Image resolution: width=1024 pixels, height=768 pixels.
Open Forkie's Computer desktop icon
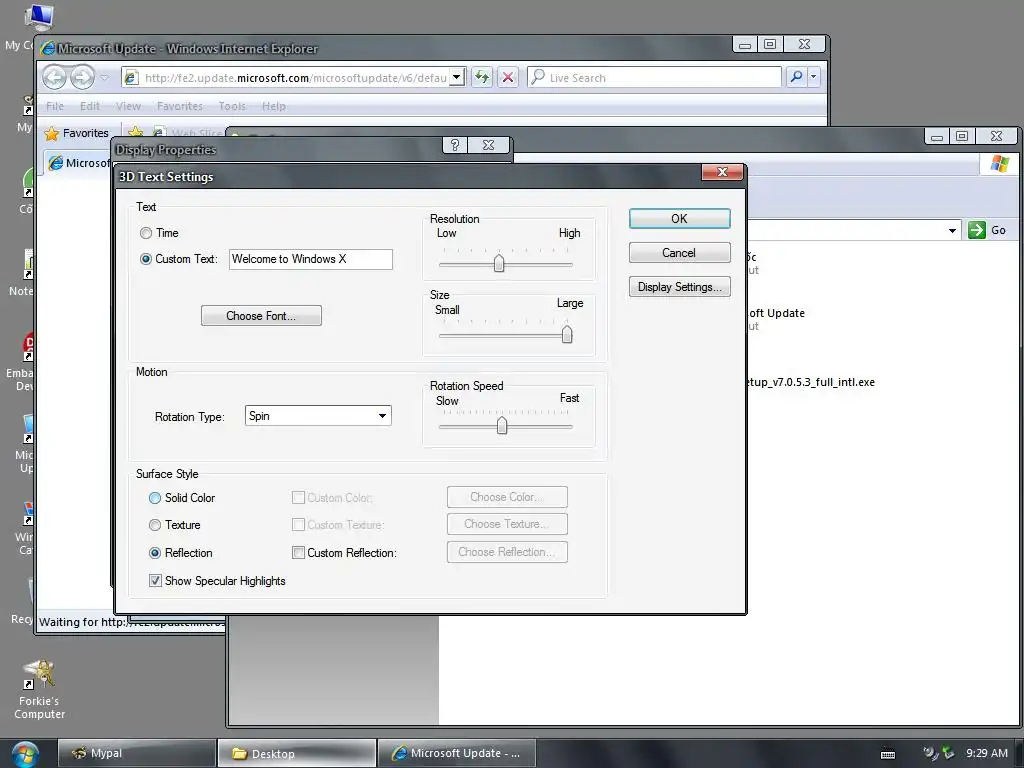tap(39, 690)
